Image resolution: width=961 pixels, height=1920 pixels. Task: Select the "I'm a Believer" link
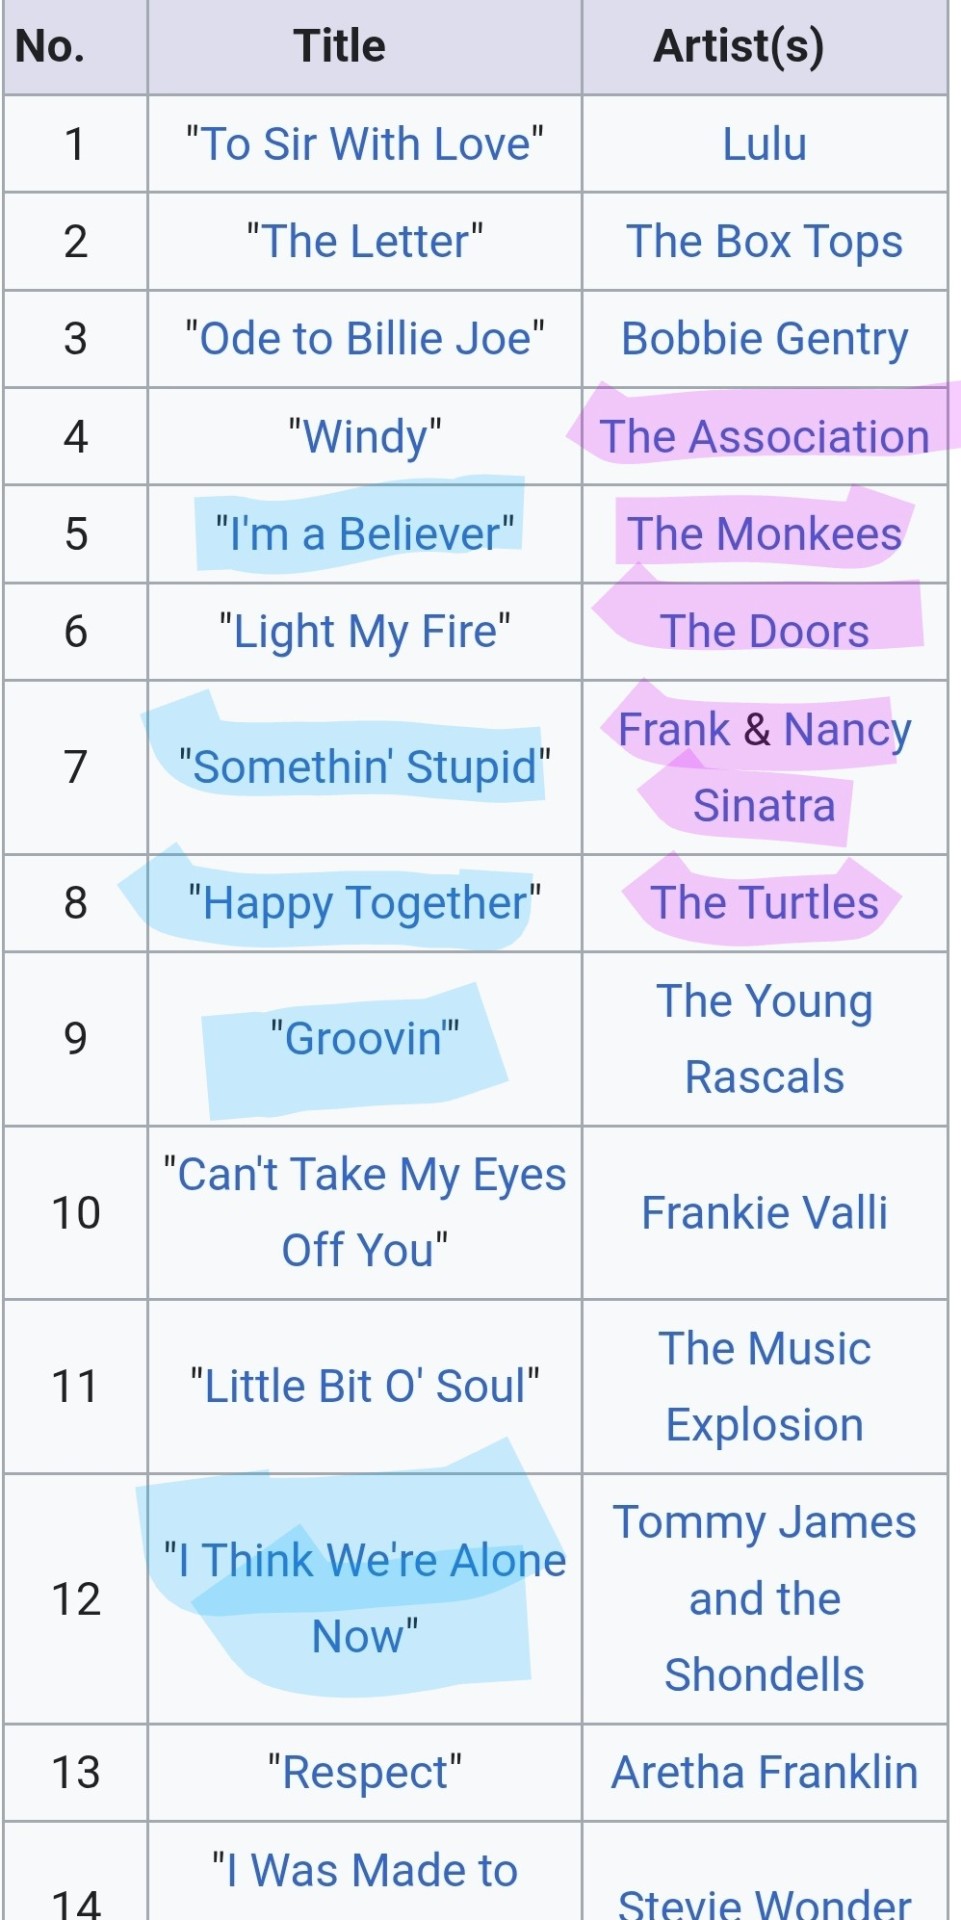pyautogui.click(x=365, y=533)
